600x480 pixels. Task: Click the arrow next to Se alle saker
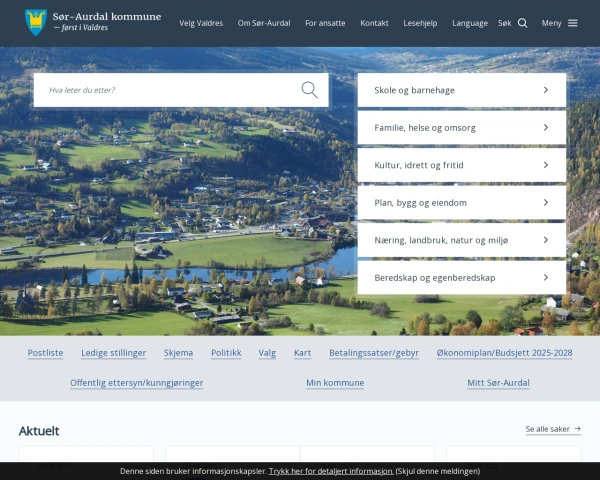point(577,429)
